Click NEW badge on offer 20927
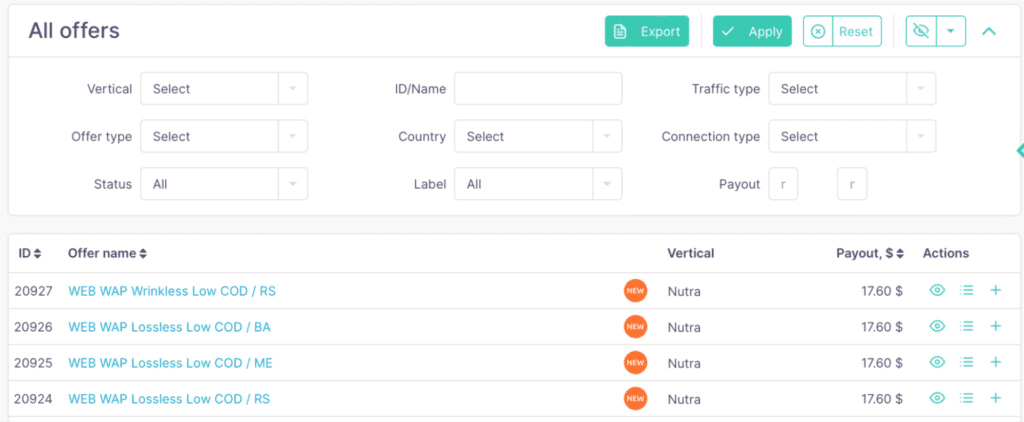Screen dimensions: 1024x422 coord(635,291)
